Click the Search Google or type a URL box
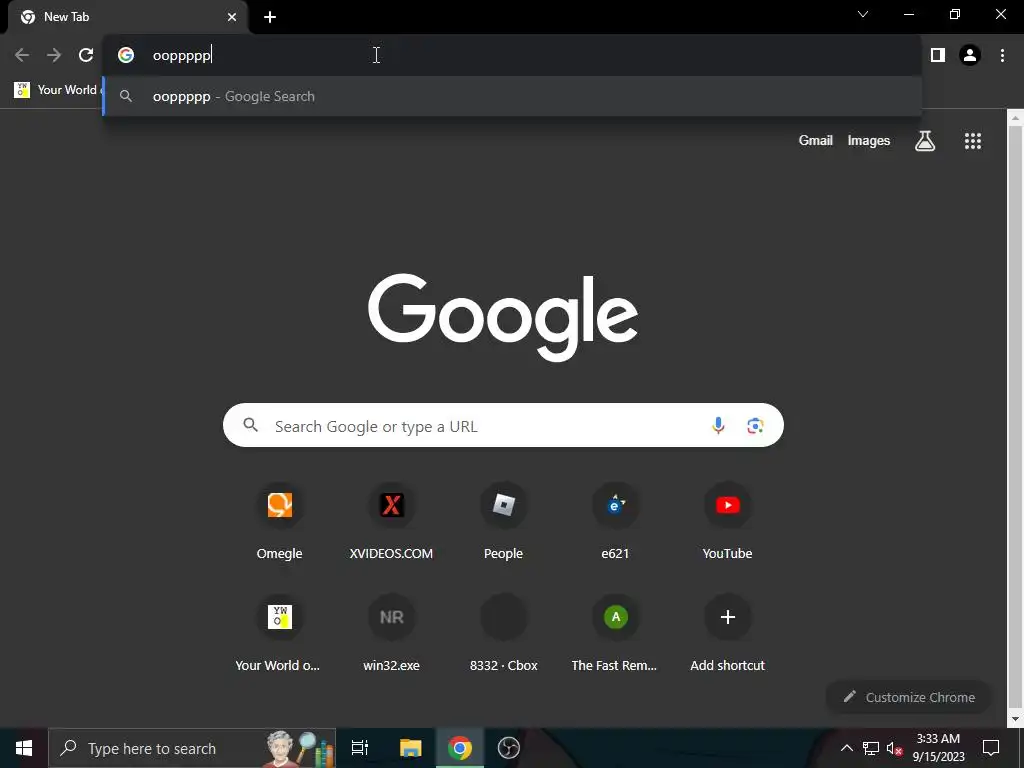 click(503, 425)
